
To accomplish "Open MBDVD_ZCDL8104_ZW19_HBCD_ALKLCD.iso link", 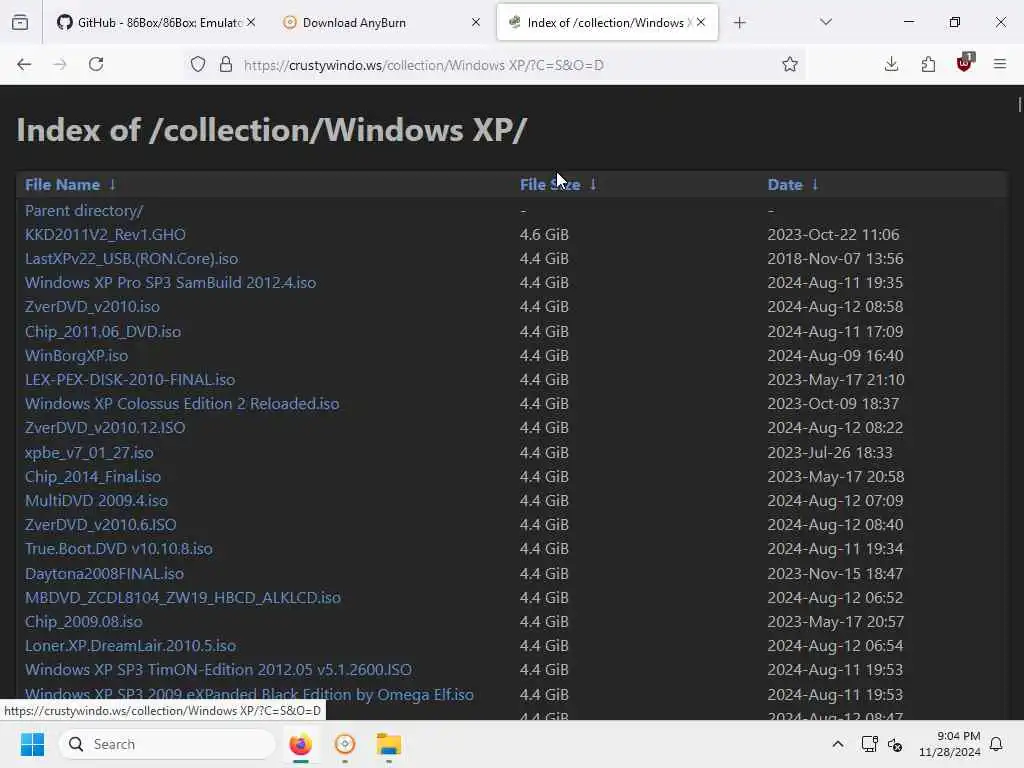I will click(183, 598).
